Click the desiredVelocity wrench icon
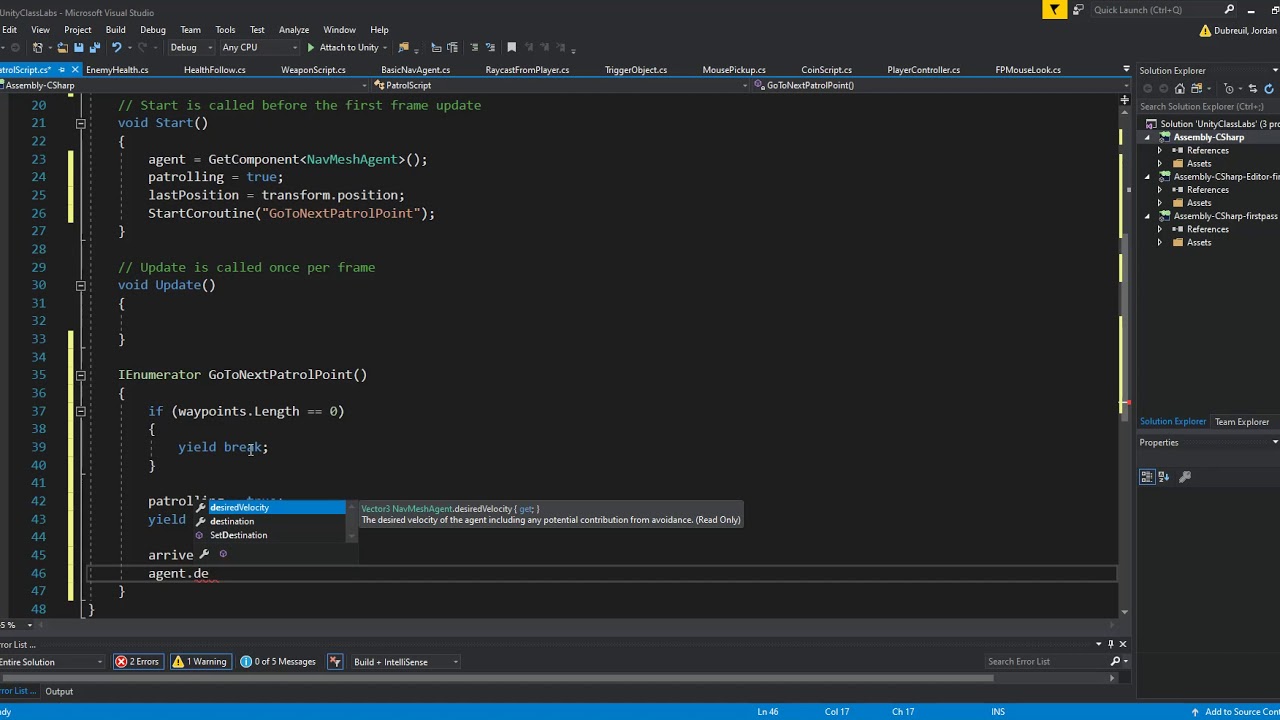Image resolution: width=1280 pixels, height=720 pixels. click(201, 508)
